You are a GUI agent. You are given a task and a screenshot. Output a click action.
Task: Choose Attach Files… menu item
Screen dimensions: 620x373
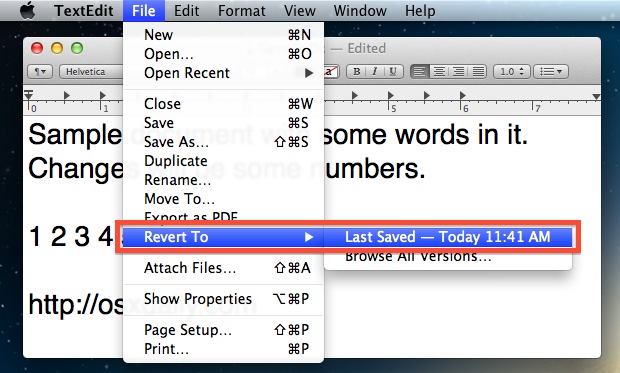(223, 268)
